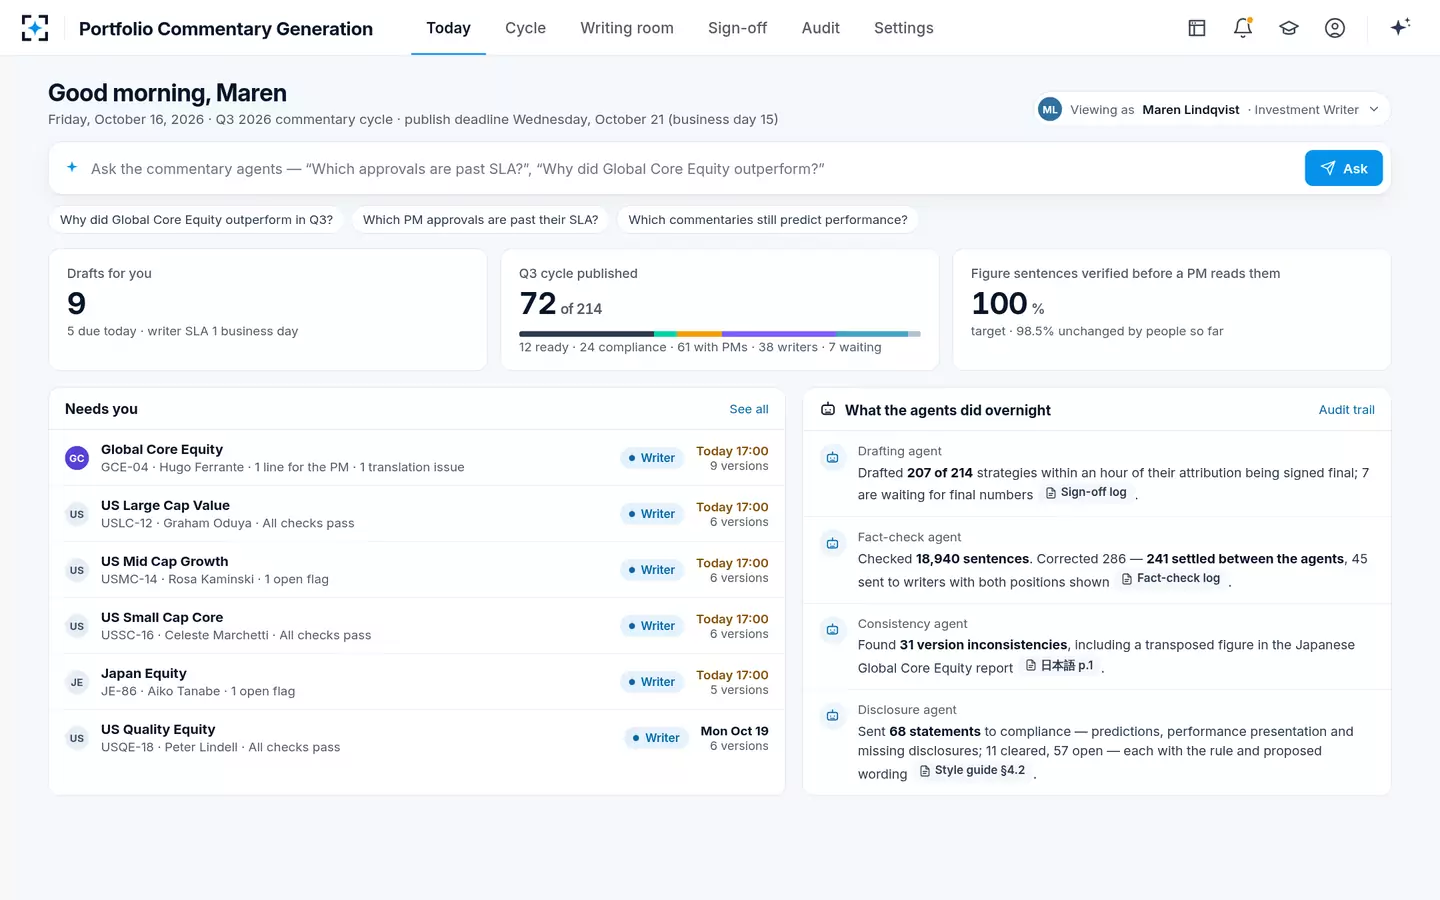
Task: Select the Today tab
Action: (x=448, y=28)
